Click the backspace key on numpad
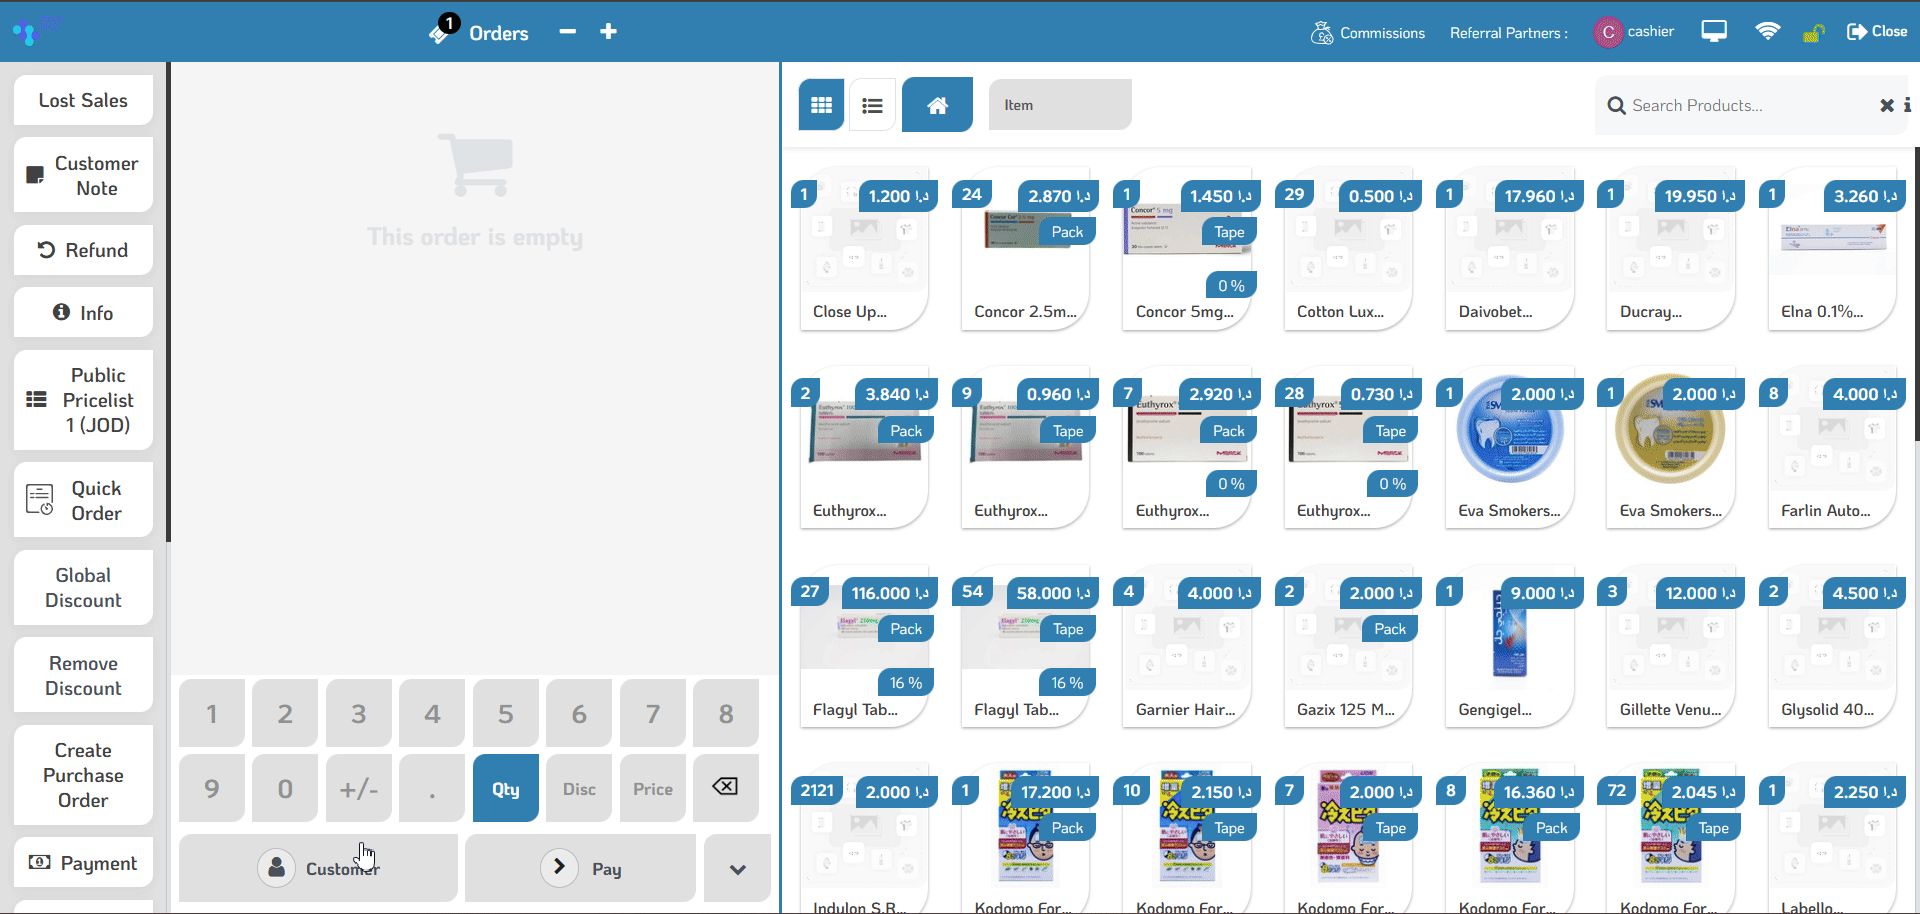Viewport: 1920px width, 914px height. (725, 787)
